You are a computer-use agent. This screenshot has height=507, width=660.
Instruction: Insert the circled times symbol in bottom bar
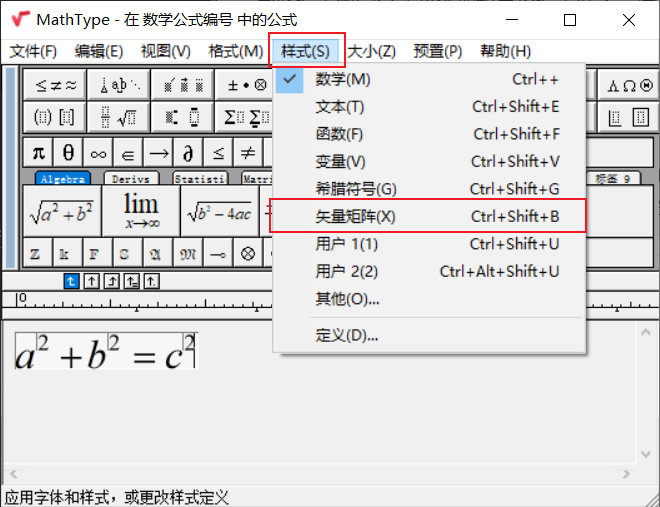point(248,253)
